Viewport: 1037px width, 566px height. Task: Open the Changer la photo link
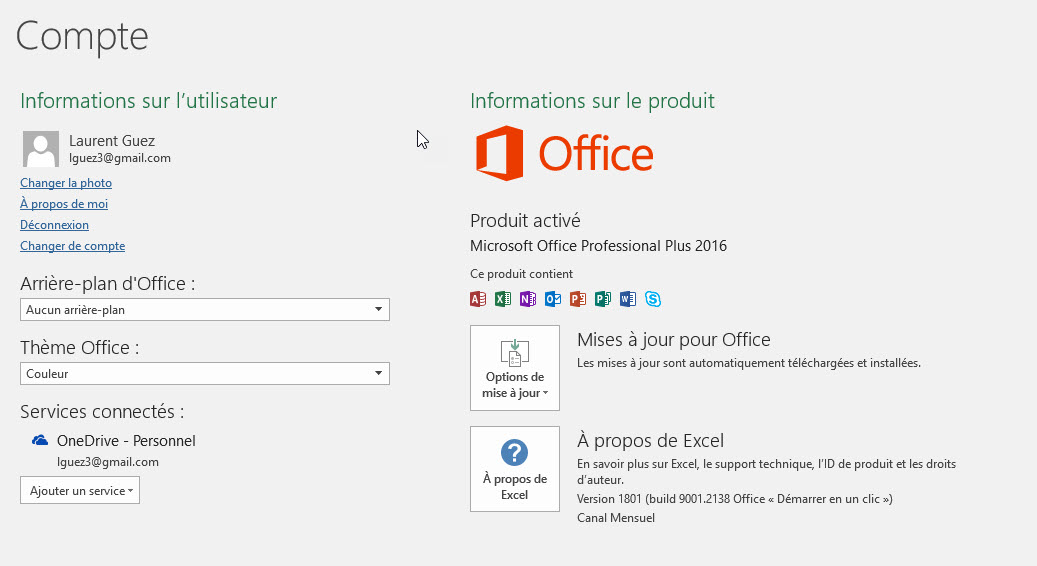coord(66,182)
